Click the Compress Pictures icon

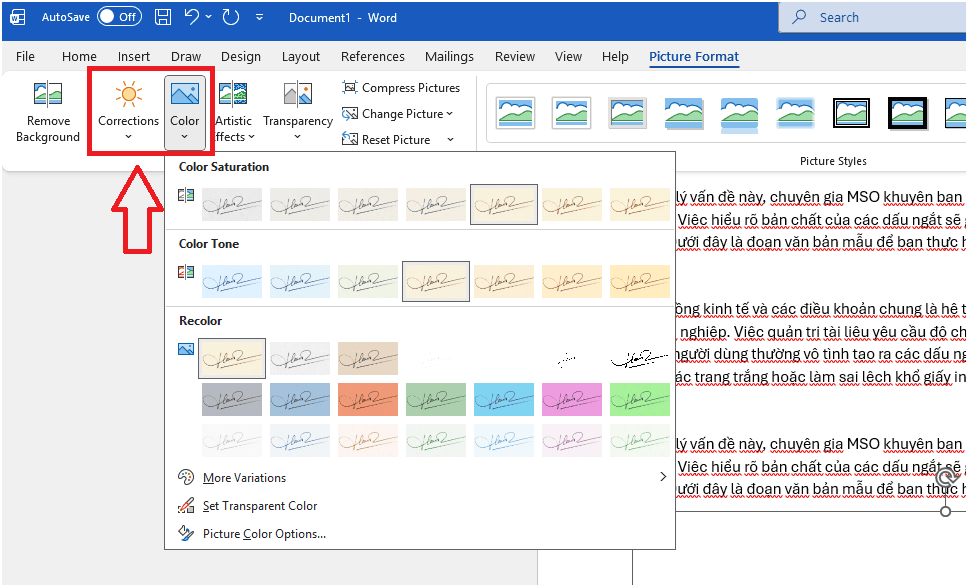coord(350,88)
